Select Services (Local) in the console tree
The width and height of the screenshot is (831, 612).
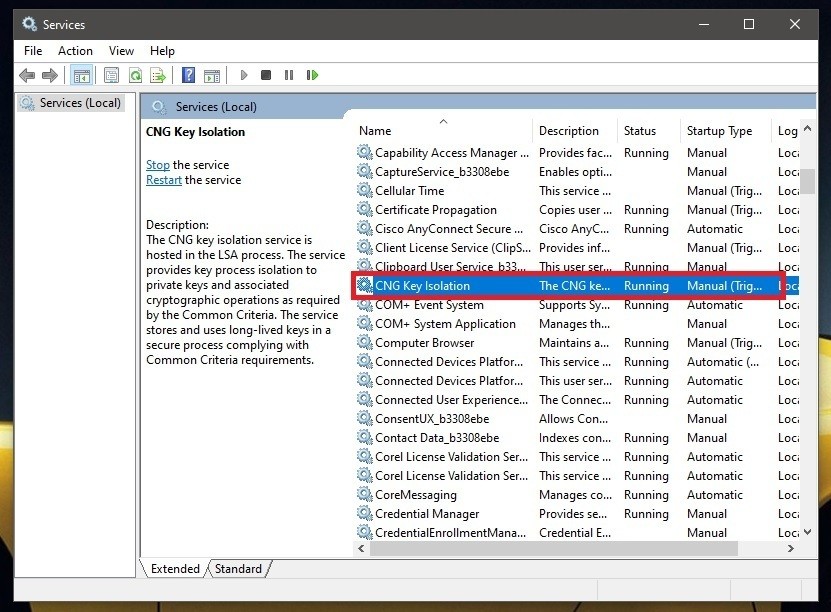pyautogui.click(x=79, y=103)
